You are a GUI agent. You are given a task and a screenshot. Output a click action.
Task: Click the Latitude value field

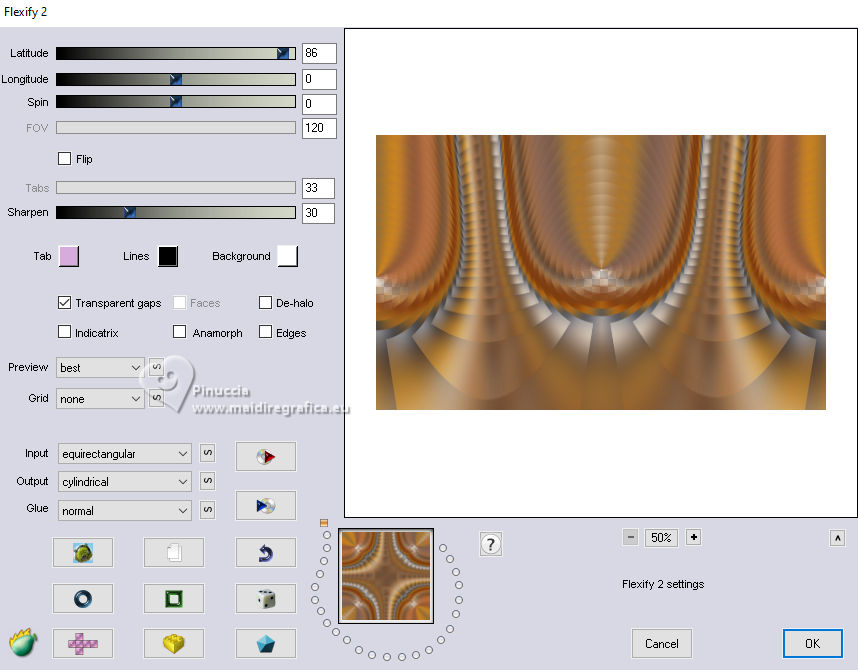coord(319,53)
